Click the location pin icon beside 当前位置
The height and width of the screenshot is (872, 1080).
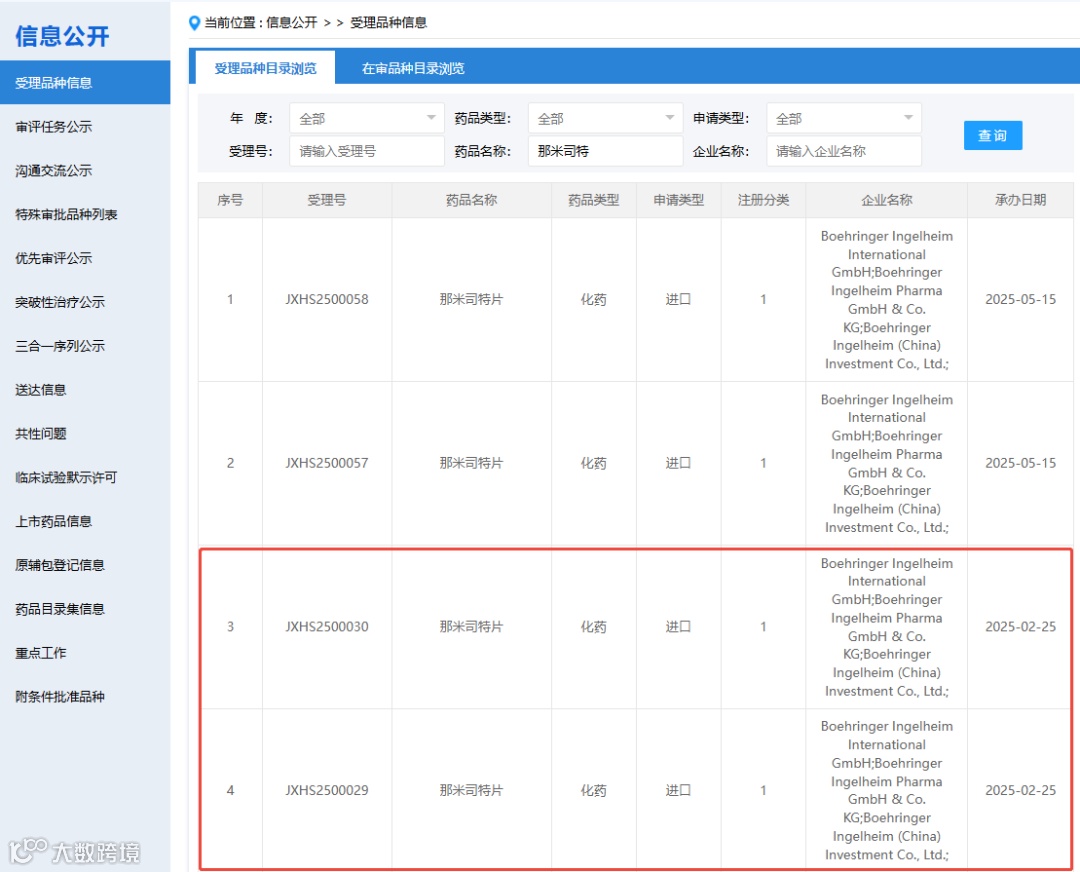pyautogui.click(x=194, y=23)
